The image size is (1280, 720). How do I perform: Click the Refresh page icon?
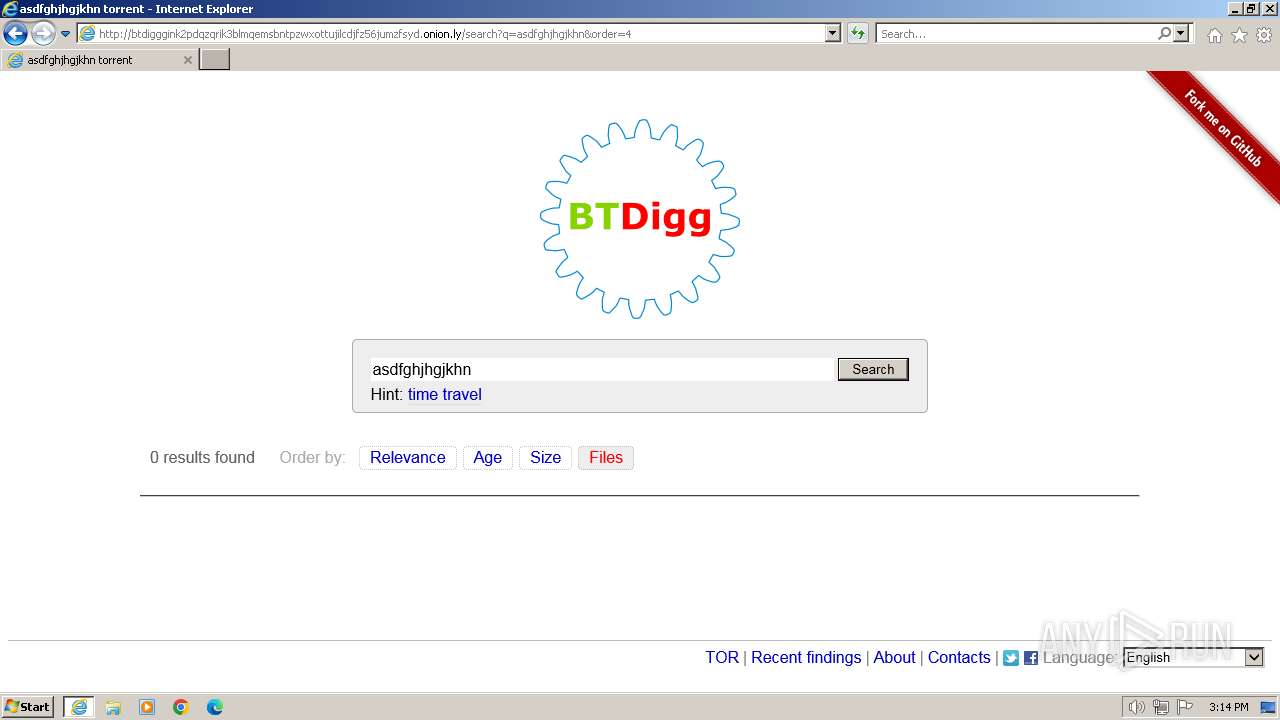857,33
